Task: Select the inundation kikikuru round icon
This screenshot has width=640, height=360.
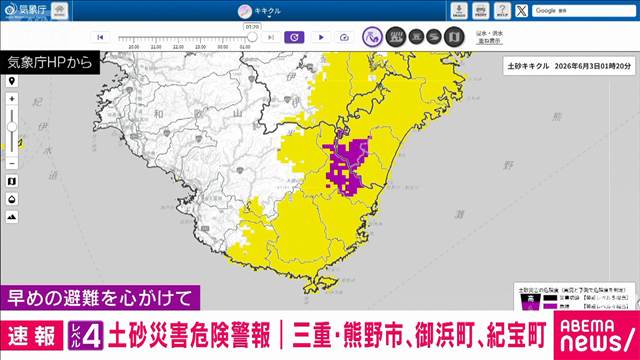Action: coord(396,37)
